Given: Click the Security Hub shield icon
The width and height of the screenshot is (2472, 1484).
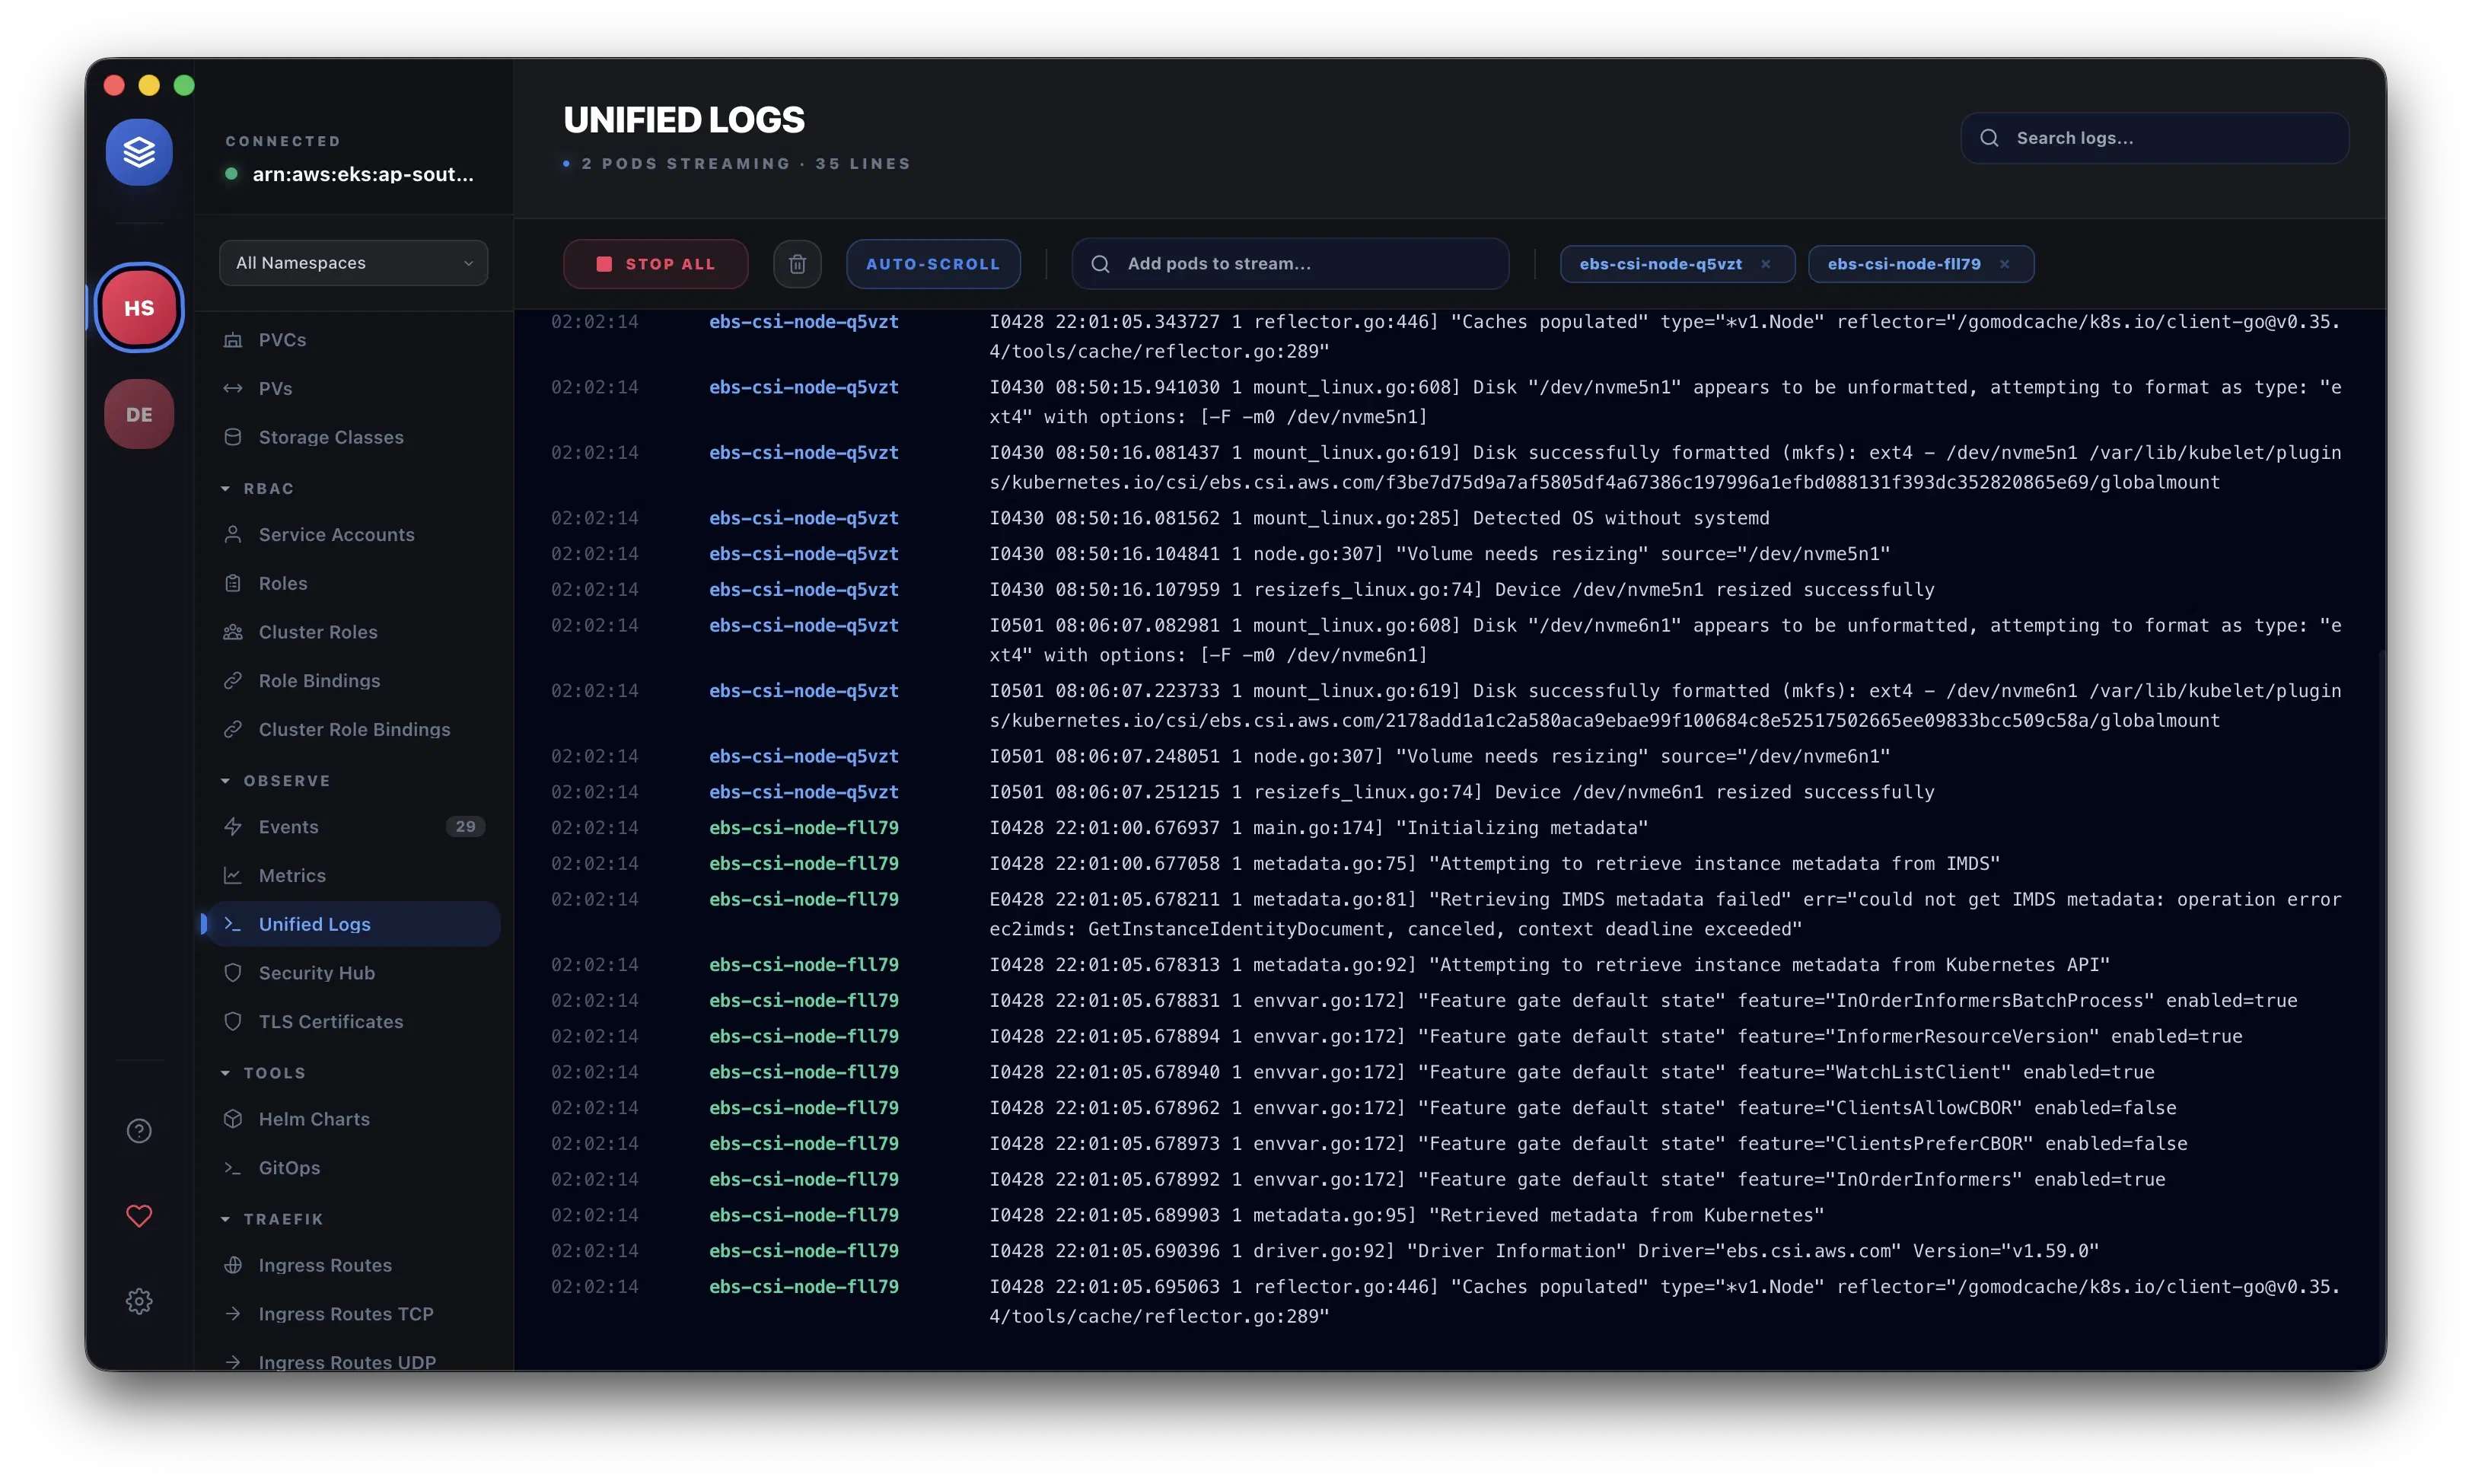Looking at the screenshot, I should pos(233,972).
